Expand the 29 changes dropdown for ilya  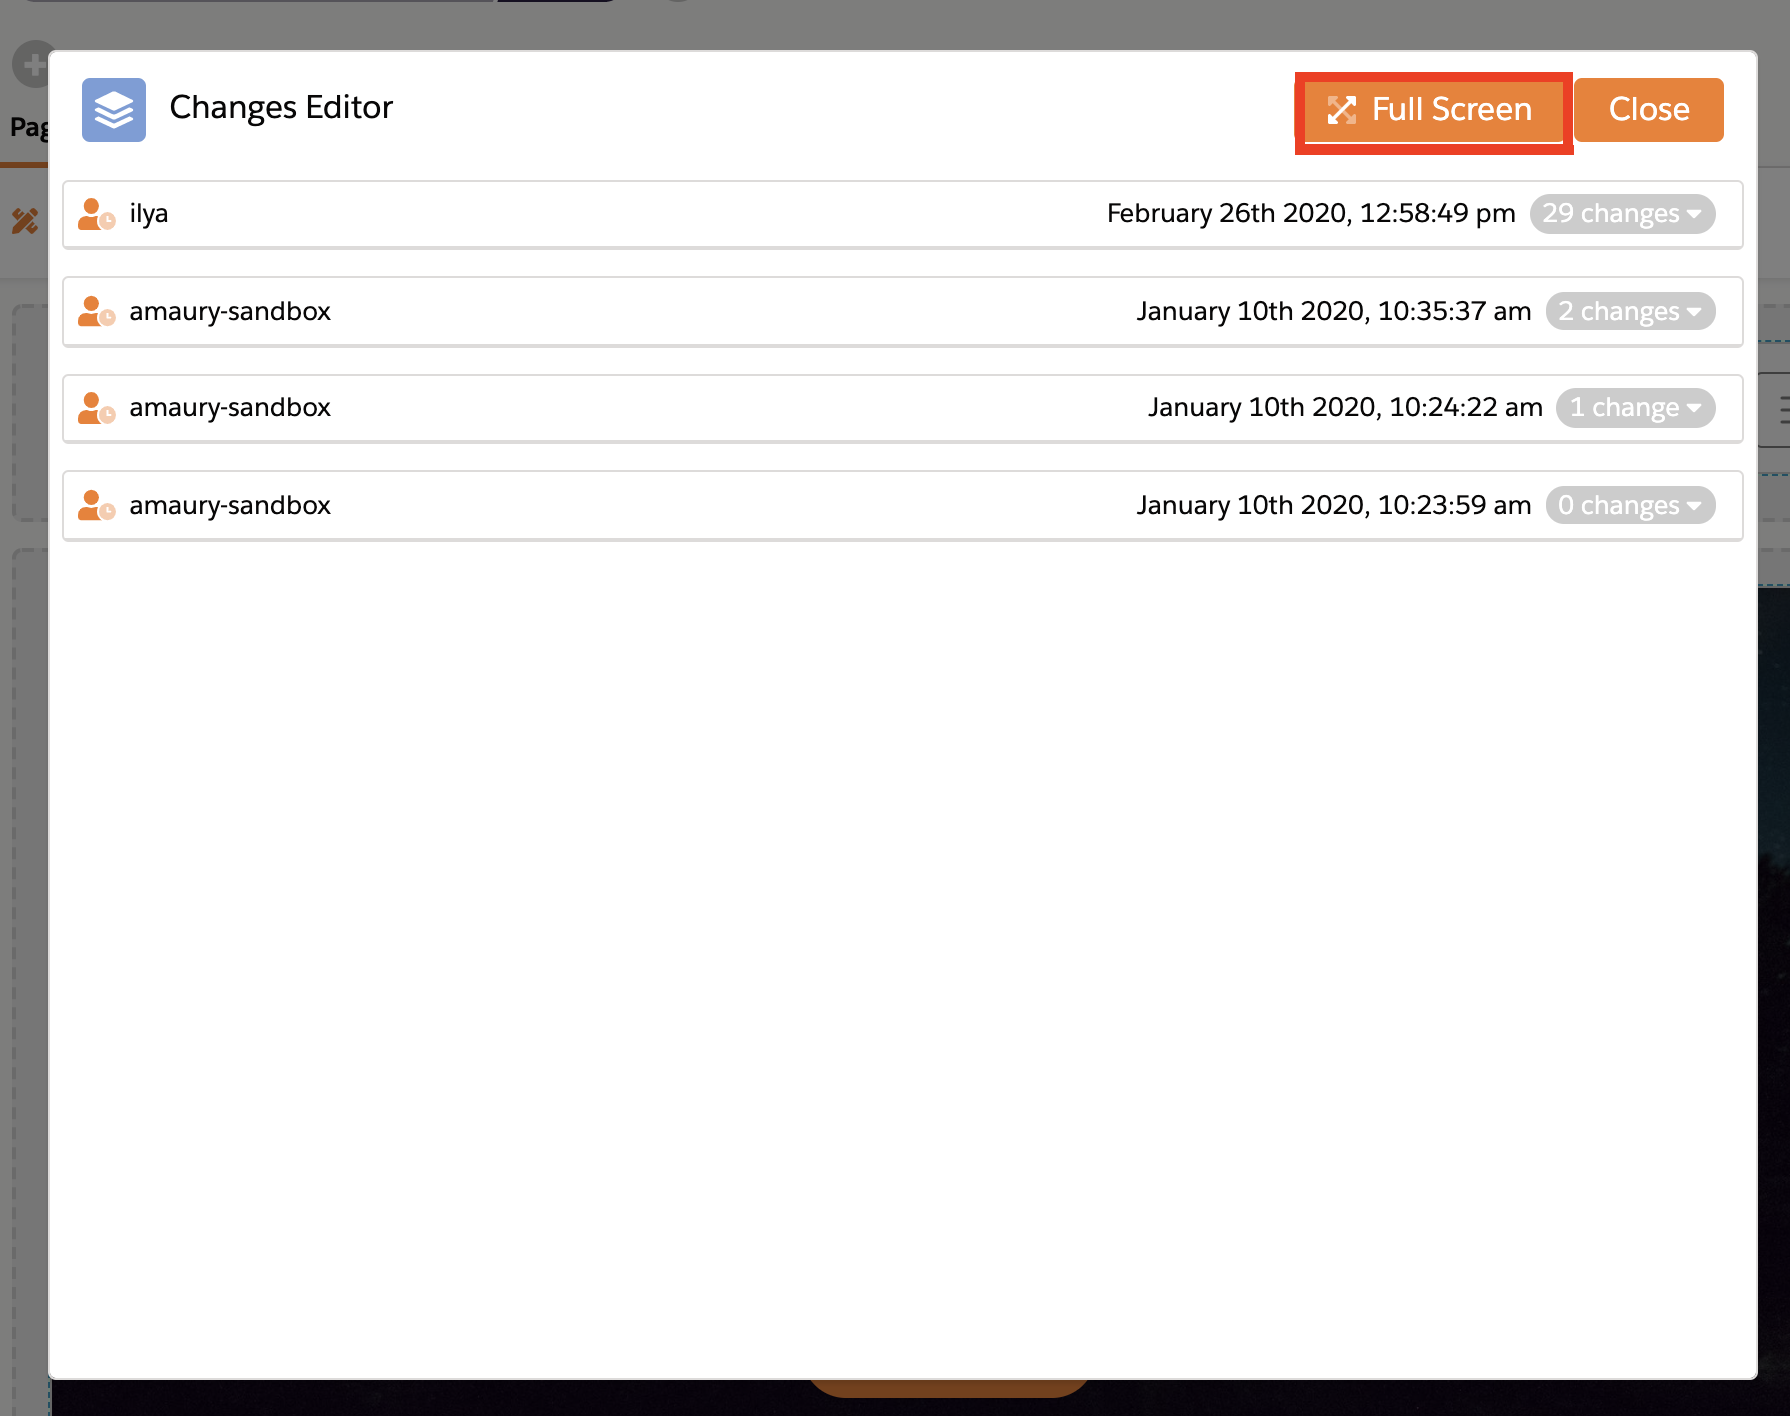[x=1622, y=214]
